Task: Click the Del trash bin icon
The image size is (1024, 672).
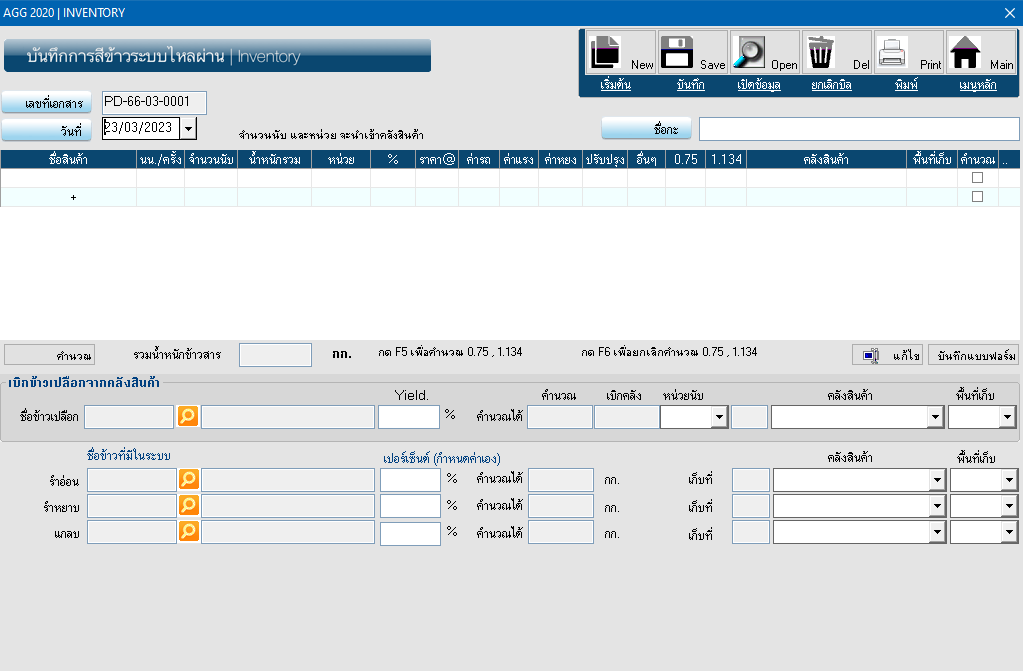Action: coord(821,51)
